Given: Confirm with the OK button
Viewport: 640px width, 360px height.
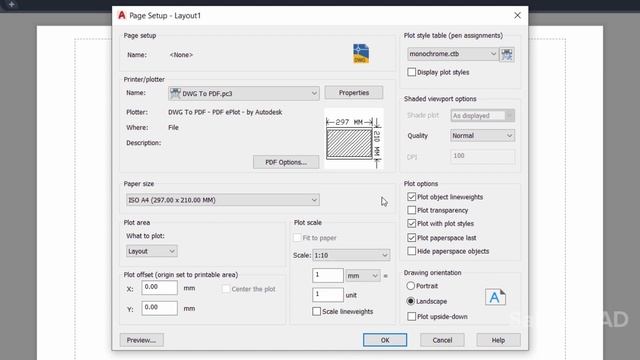Looking at the screenshot, I should (385, 340).
